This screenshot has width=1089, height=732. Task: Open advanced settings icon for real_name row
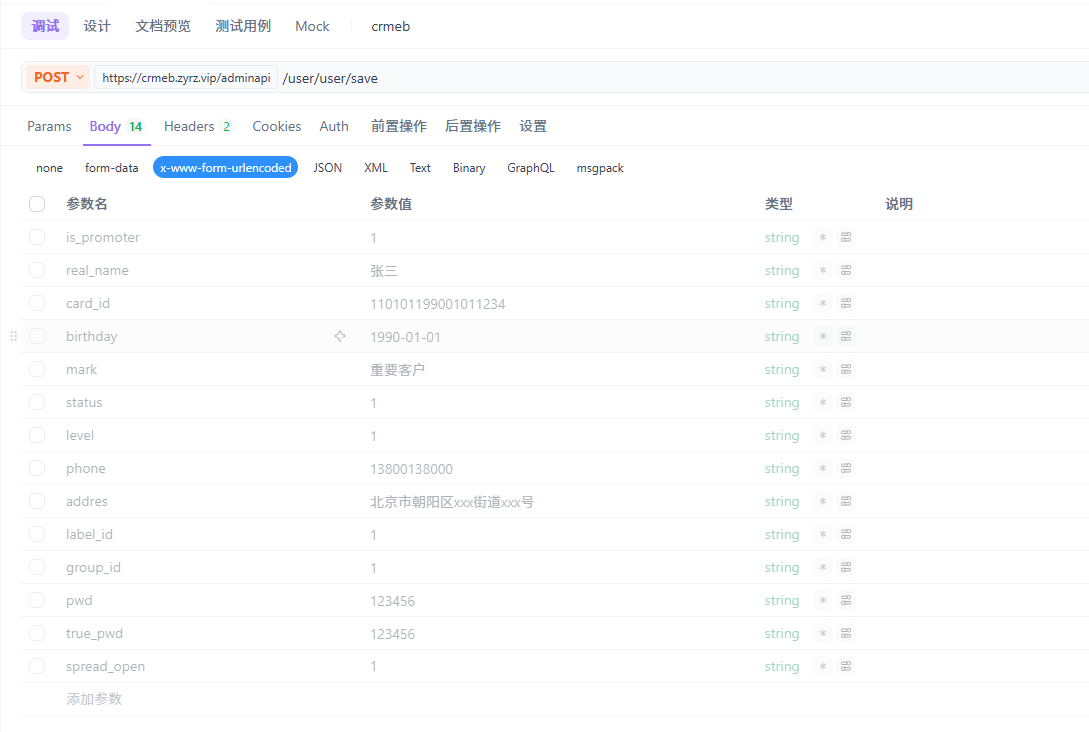point(846,271)
